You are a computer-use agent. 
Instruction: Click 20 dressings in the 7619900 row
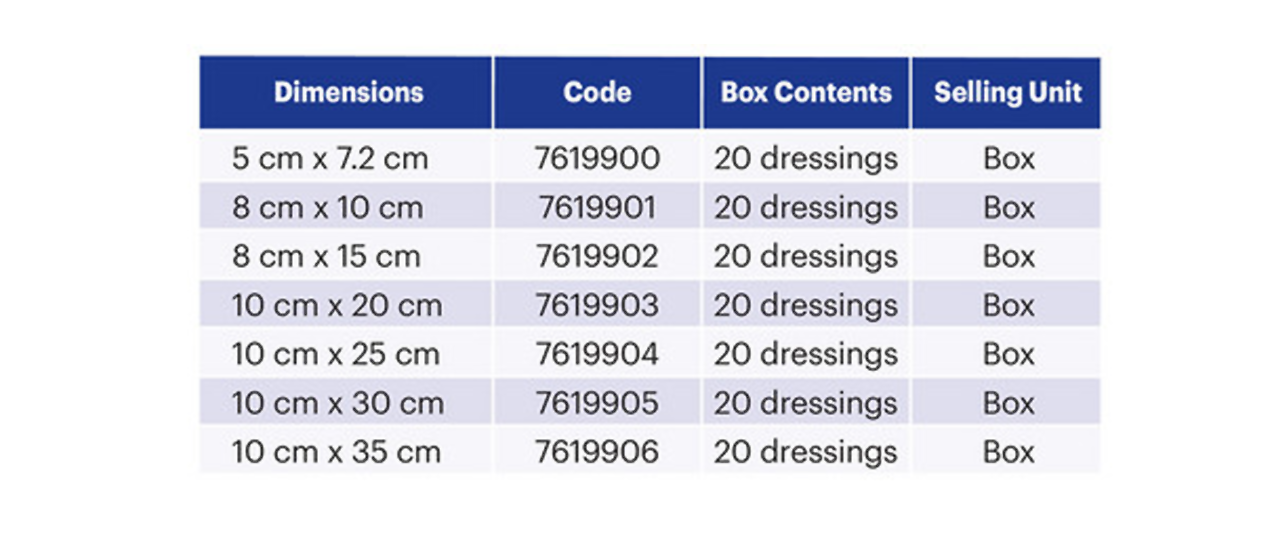(x=806, y=159)
